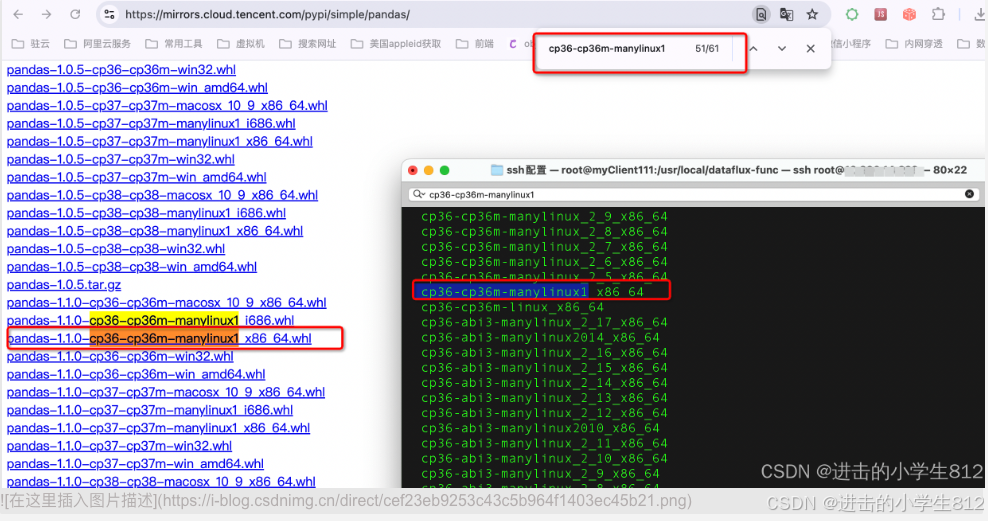
Task: Open pandas-1.1.0-cp36-cp36m-win32.whl link
Action: [x=120, y=357]
